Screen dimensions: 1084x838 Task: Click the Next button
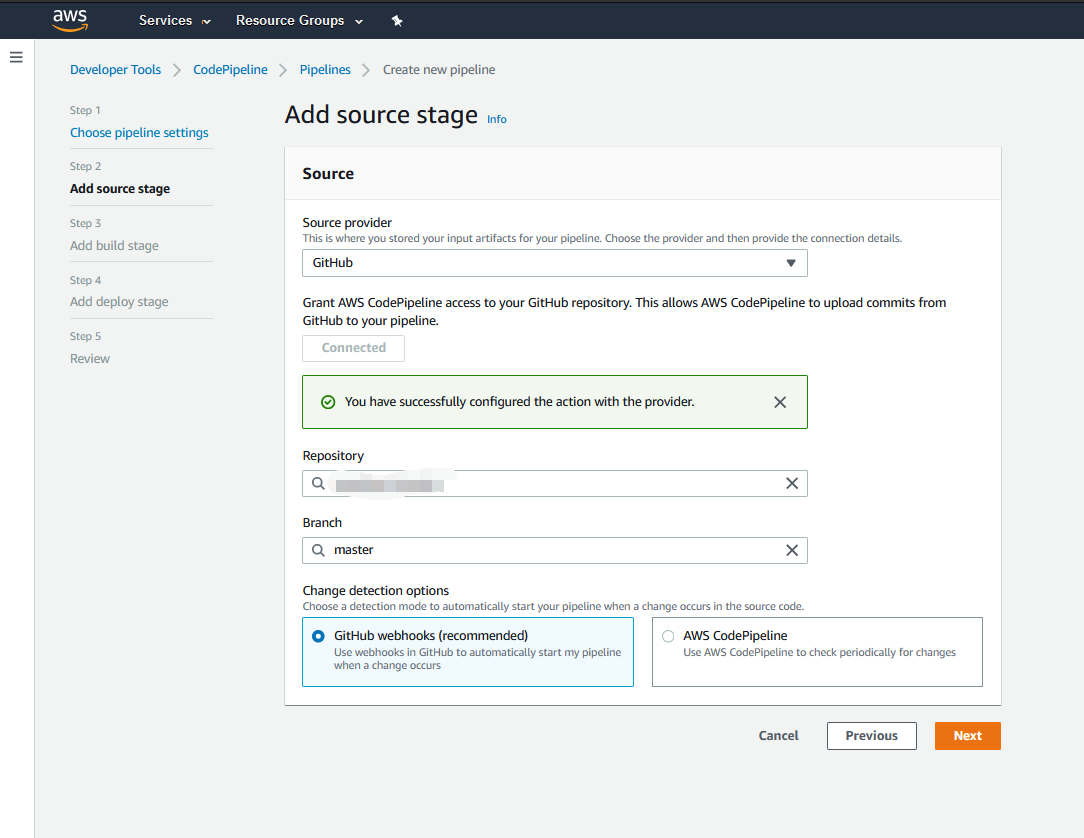coord(967,736)
